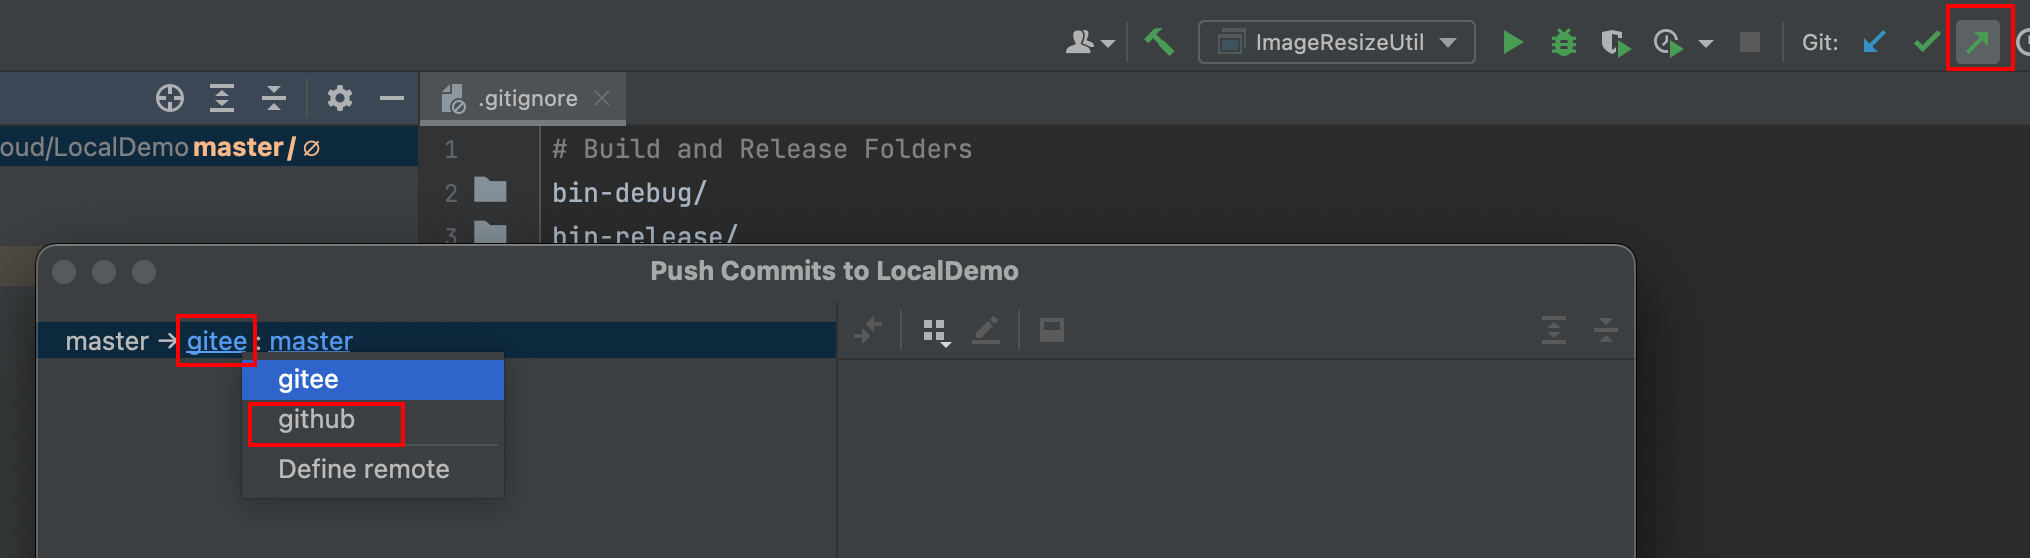Click the locate target crosshair icon
The image size is (2030, 558).
(170, 98)
